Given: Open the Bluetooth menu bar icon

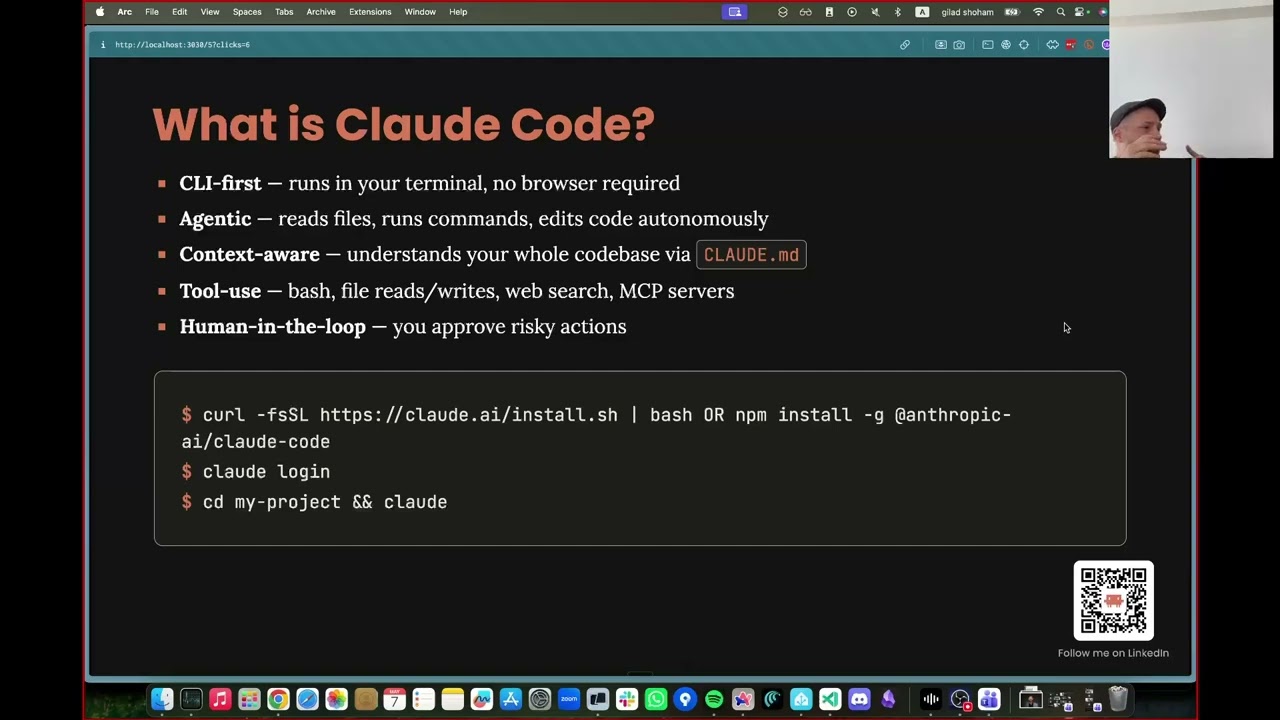Looking at the screenshot, I should point(897,12).
